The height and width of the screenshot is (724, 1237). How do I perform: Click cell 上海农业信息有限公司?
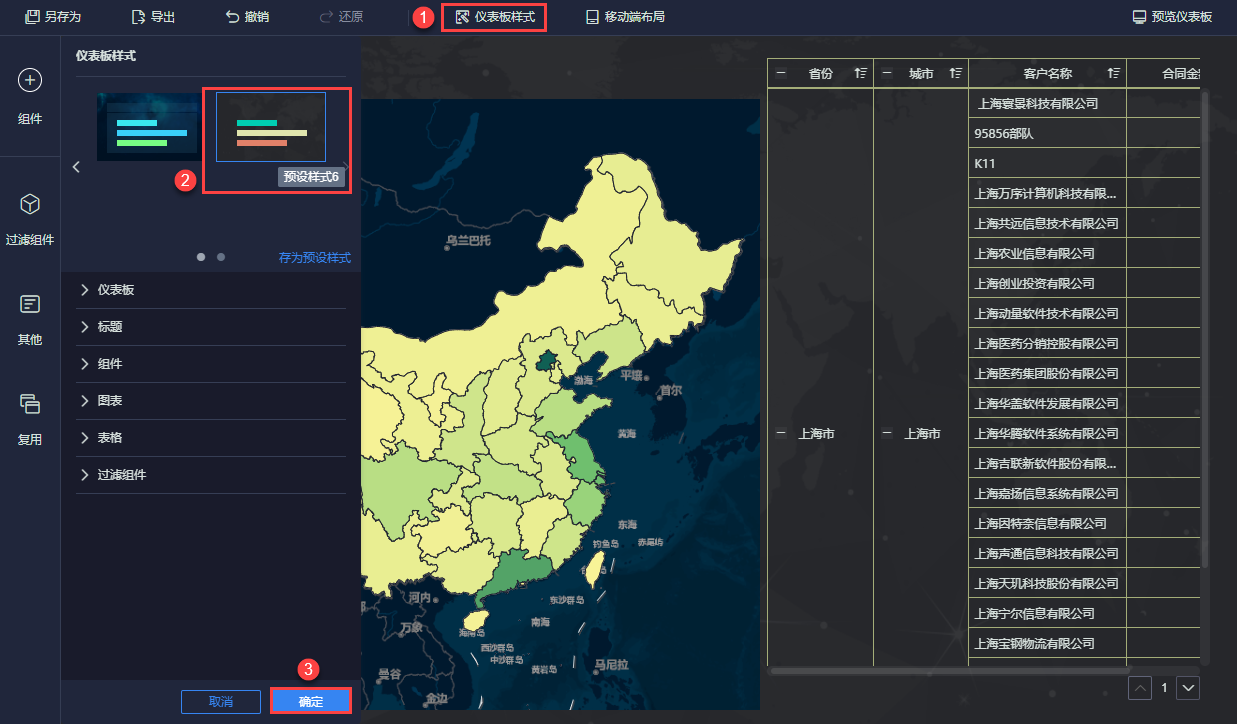point(1047,253)
